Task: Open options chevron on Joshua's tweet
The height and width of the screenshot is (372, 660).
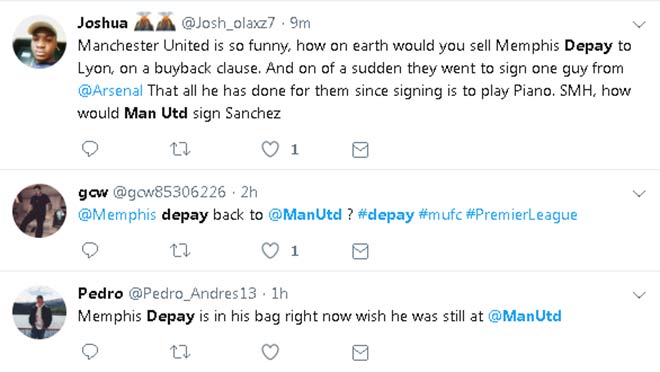Action: click(639, 25)
